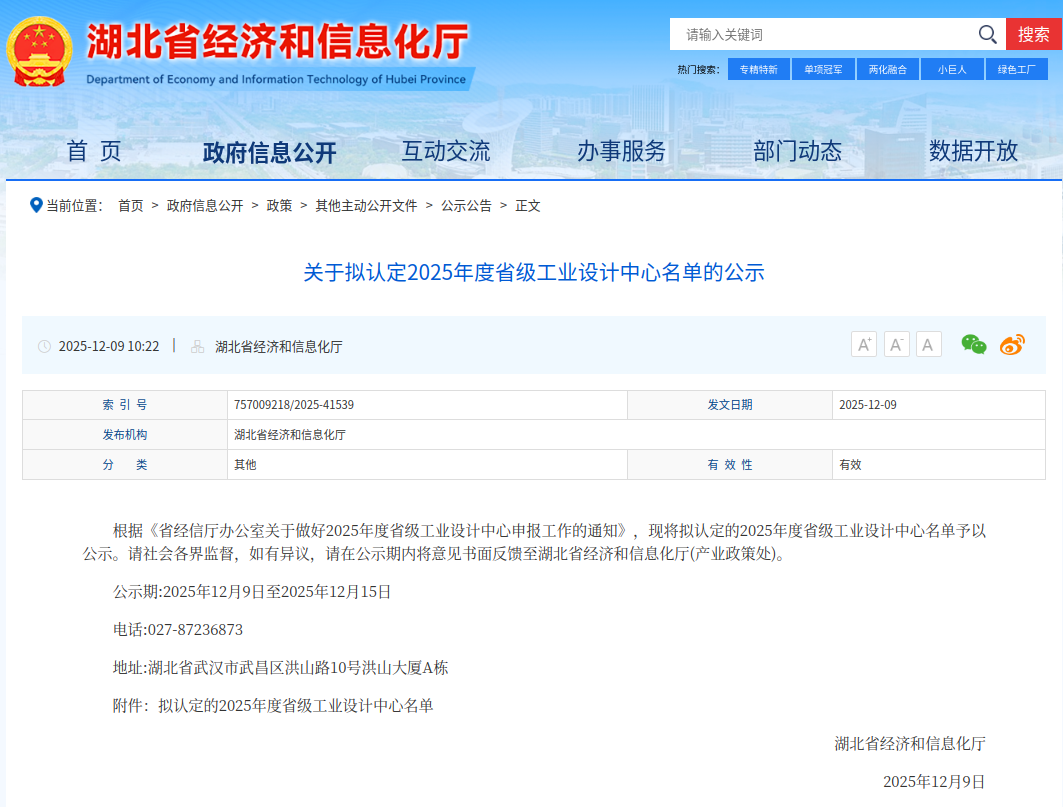Focus the keyword search input field

coord(820,35)
